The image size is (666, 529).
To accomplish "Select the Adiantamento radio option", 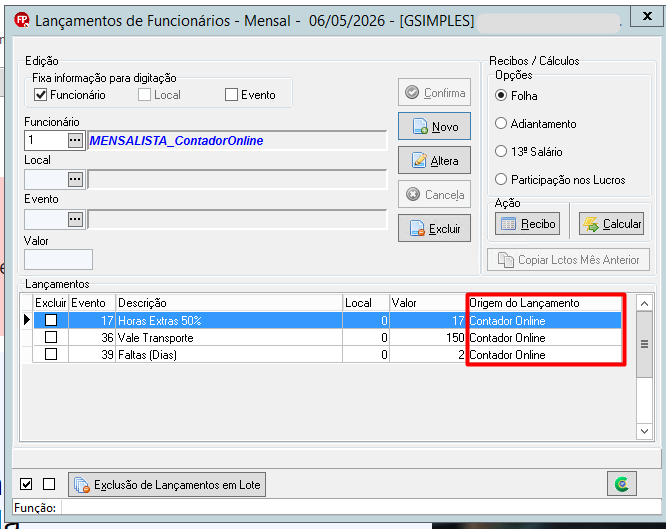I will (501, 123).
